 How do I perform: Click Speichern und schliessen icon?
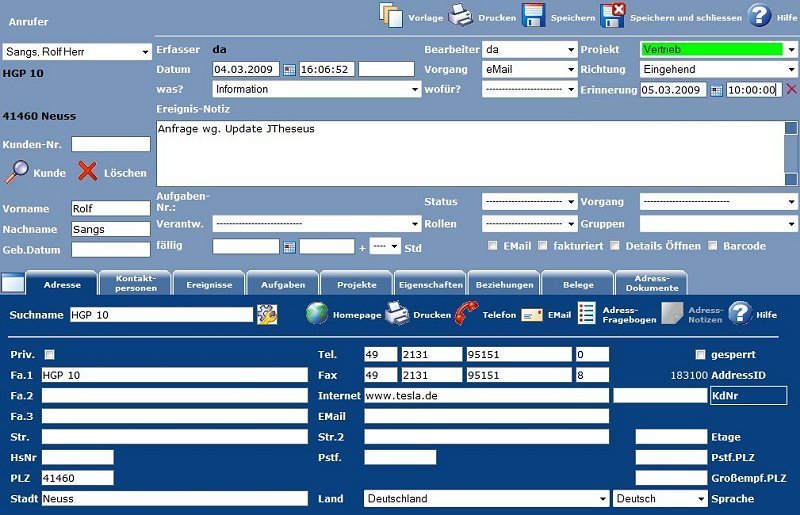[x=612, y=15]
